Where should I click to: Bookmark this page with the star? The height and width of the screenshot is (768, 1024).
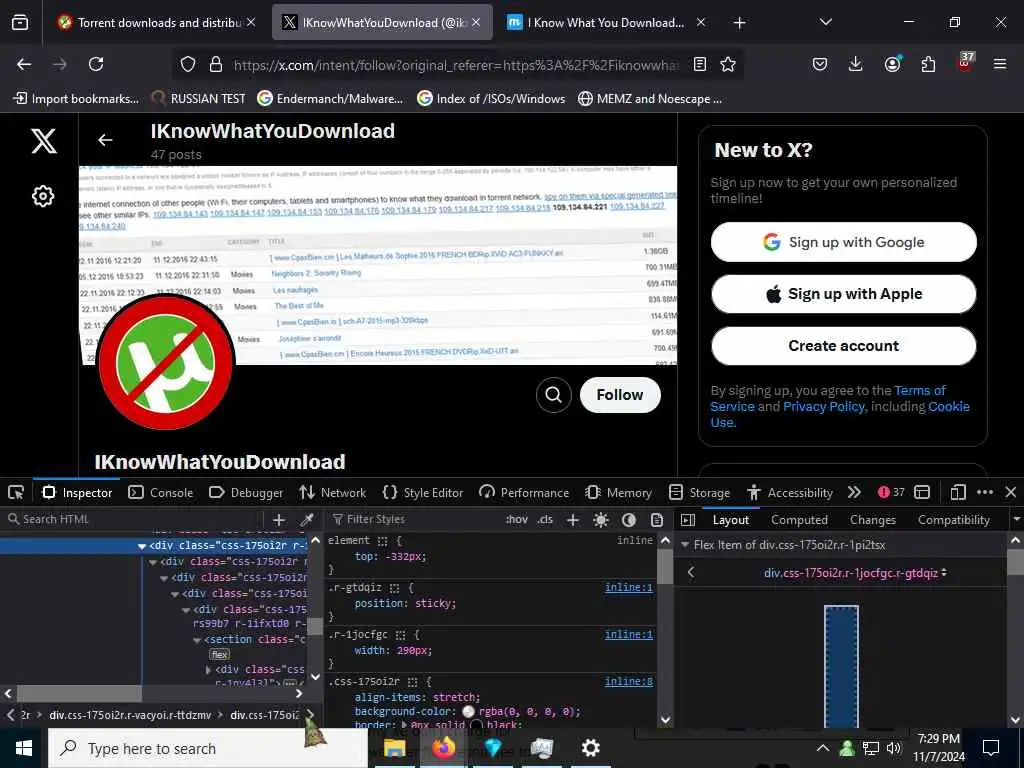[x=728, y=64]
